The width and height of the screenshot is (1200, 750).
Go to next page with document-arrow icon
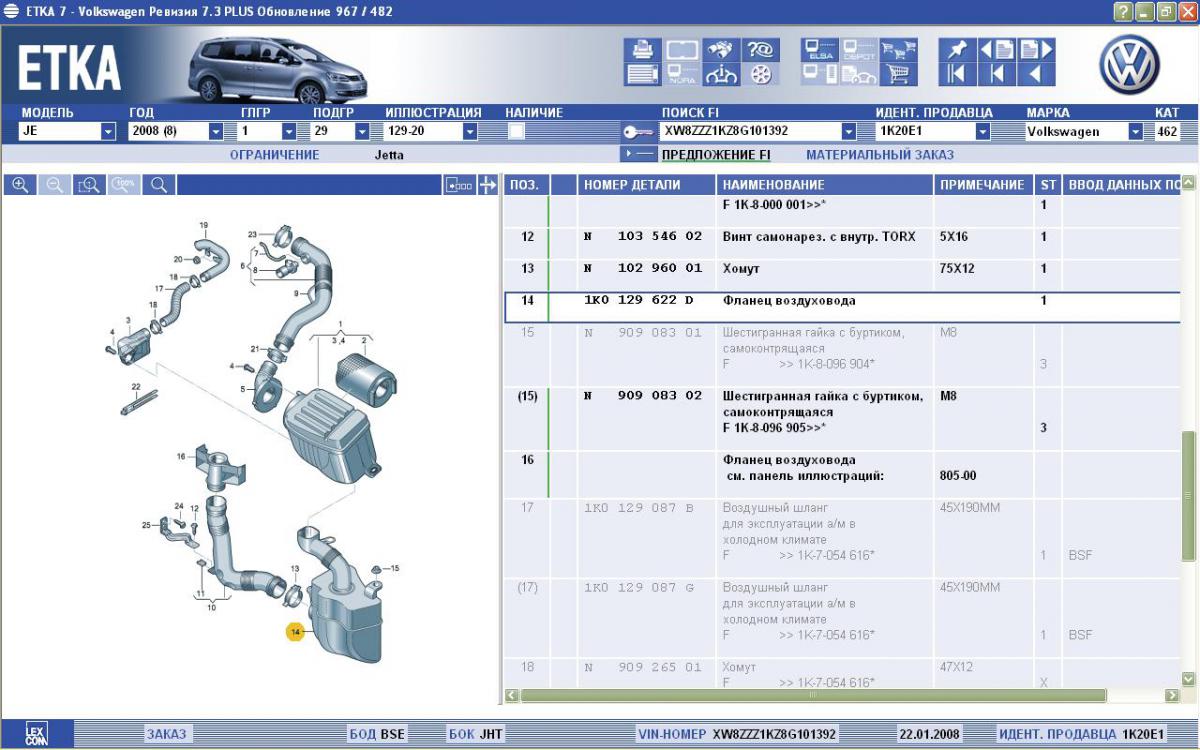click(x=1036, y=50)
